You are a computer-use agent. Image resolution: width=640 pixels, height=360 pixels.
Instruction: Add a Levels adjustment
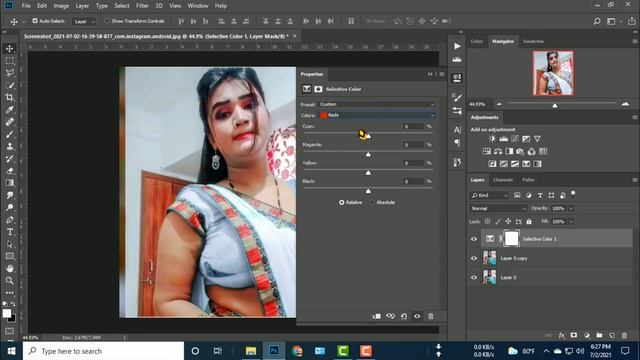click(504, 139)
